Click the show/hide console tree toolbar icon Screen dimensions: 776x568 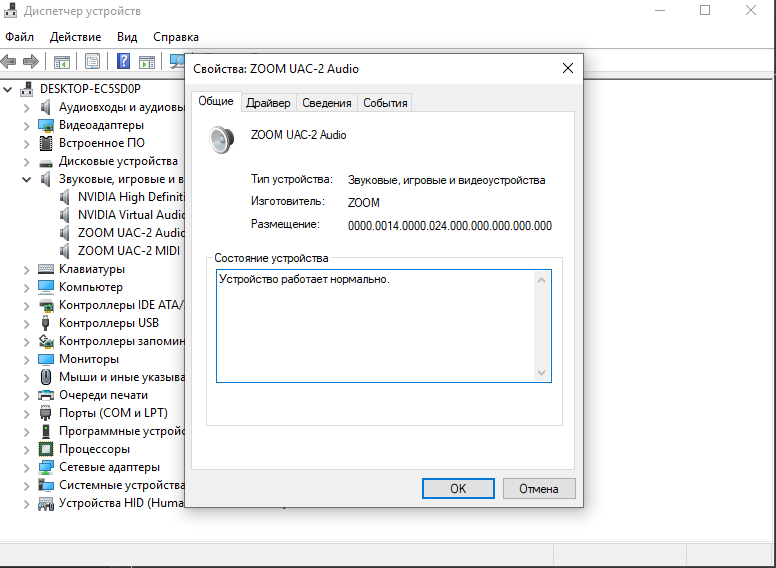point(62,62)
